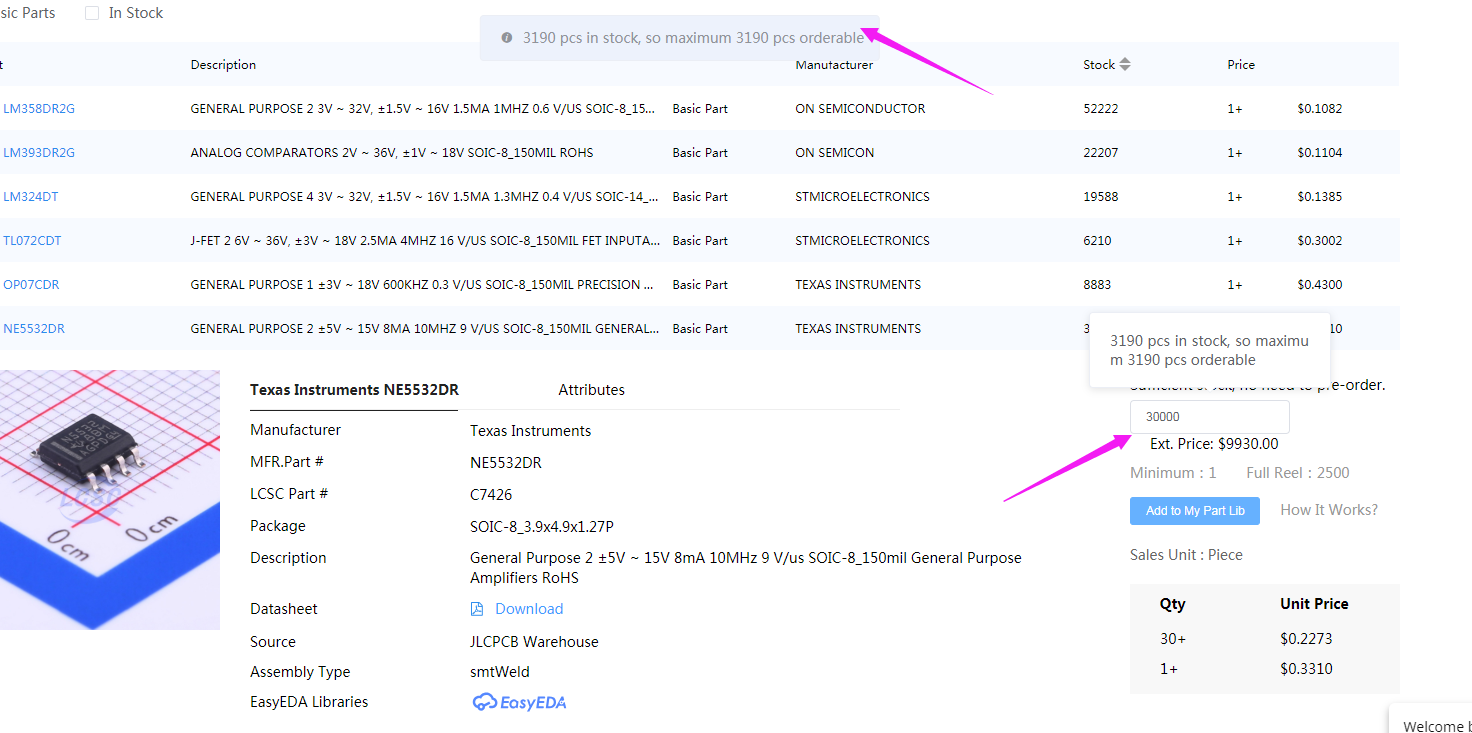Image resolution: width=1472 pixels, height=733 pixels.
Task: Click the Stock column header
Action: pos(1098,65)
